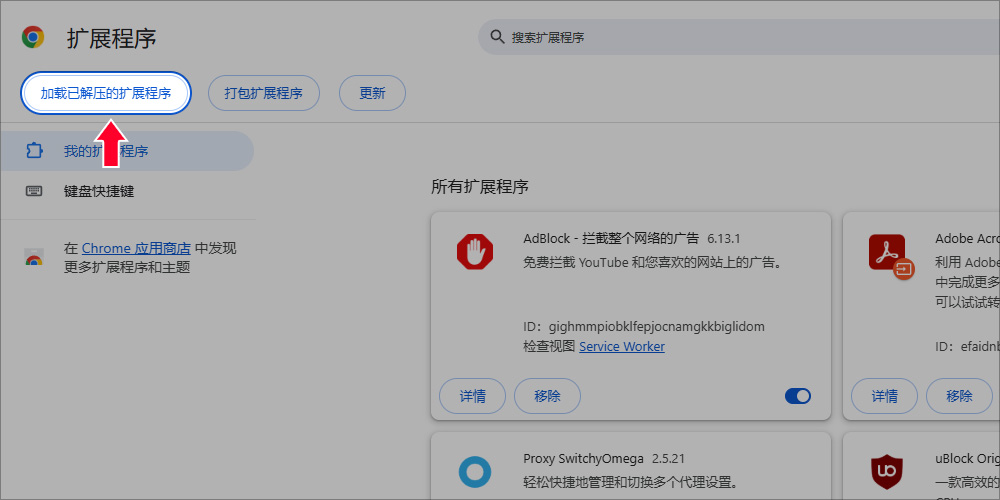
Task: Focus the 搜索扩展程序 search field
Action: [x=739, y=37]
